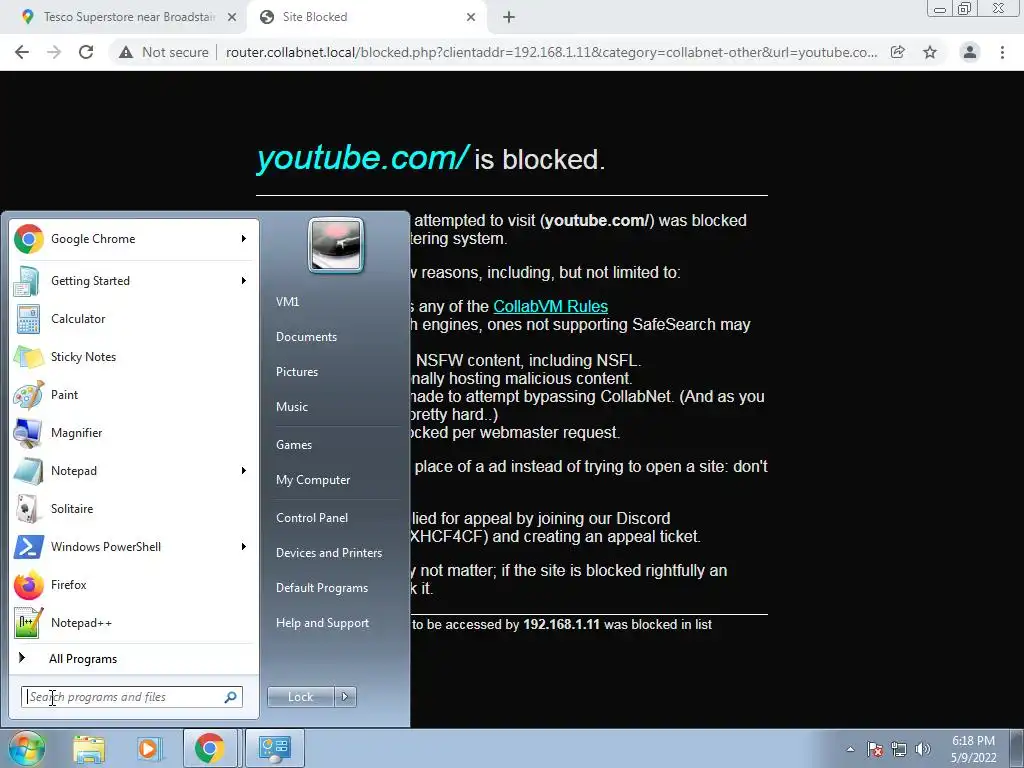Launch Getting Started program icon
Viewport: 1024px width, 768px height.
click(x=28, y=281)
